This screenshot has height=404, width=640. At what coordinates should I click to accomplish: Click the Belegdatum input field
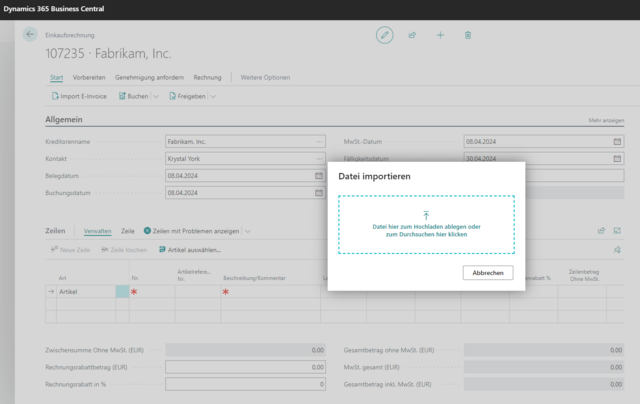click(x=245, y=176)
